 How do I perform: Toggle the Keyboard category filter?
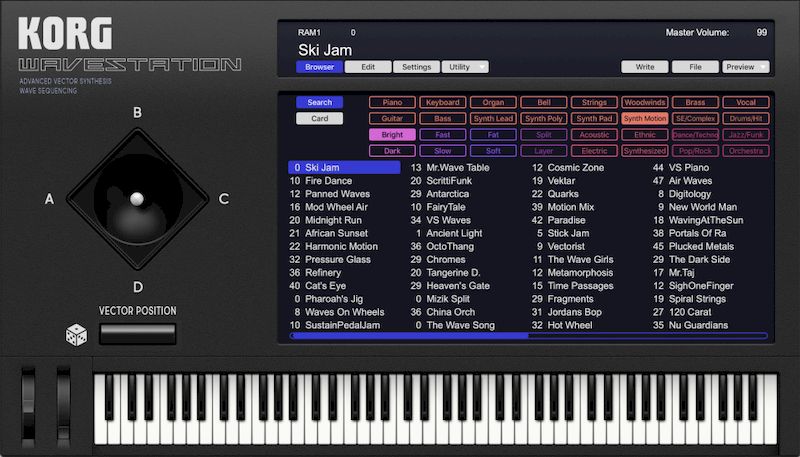point(443,103)
